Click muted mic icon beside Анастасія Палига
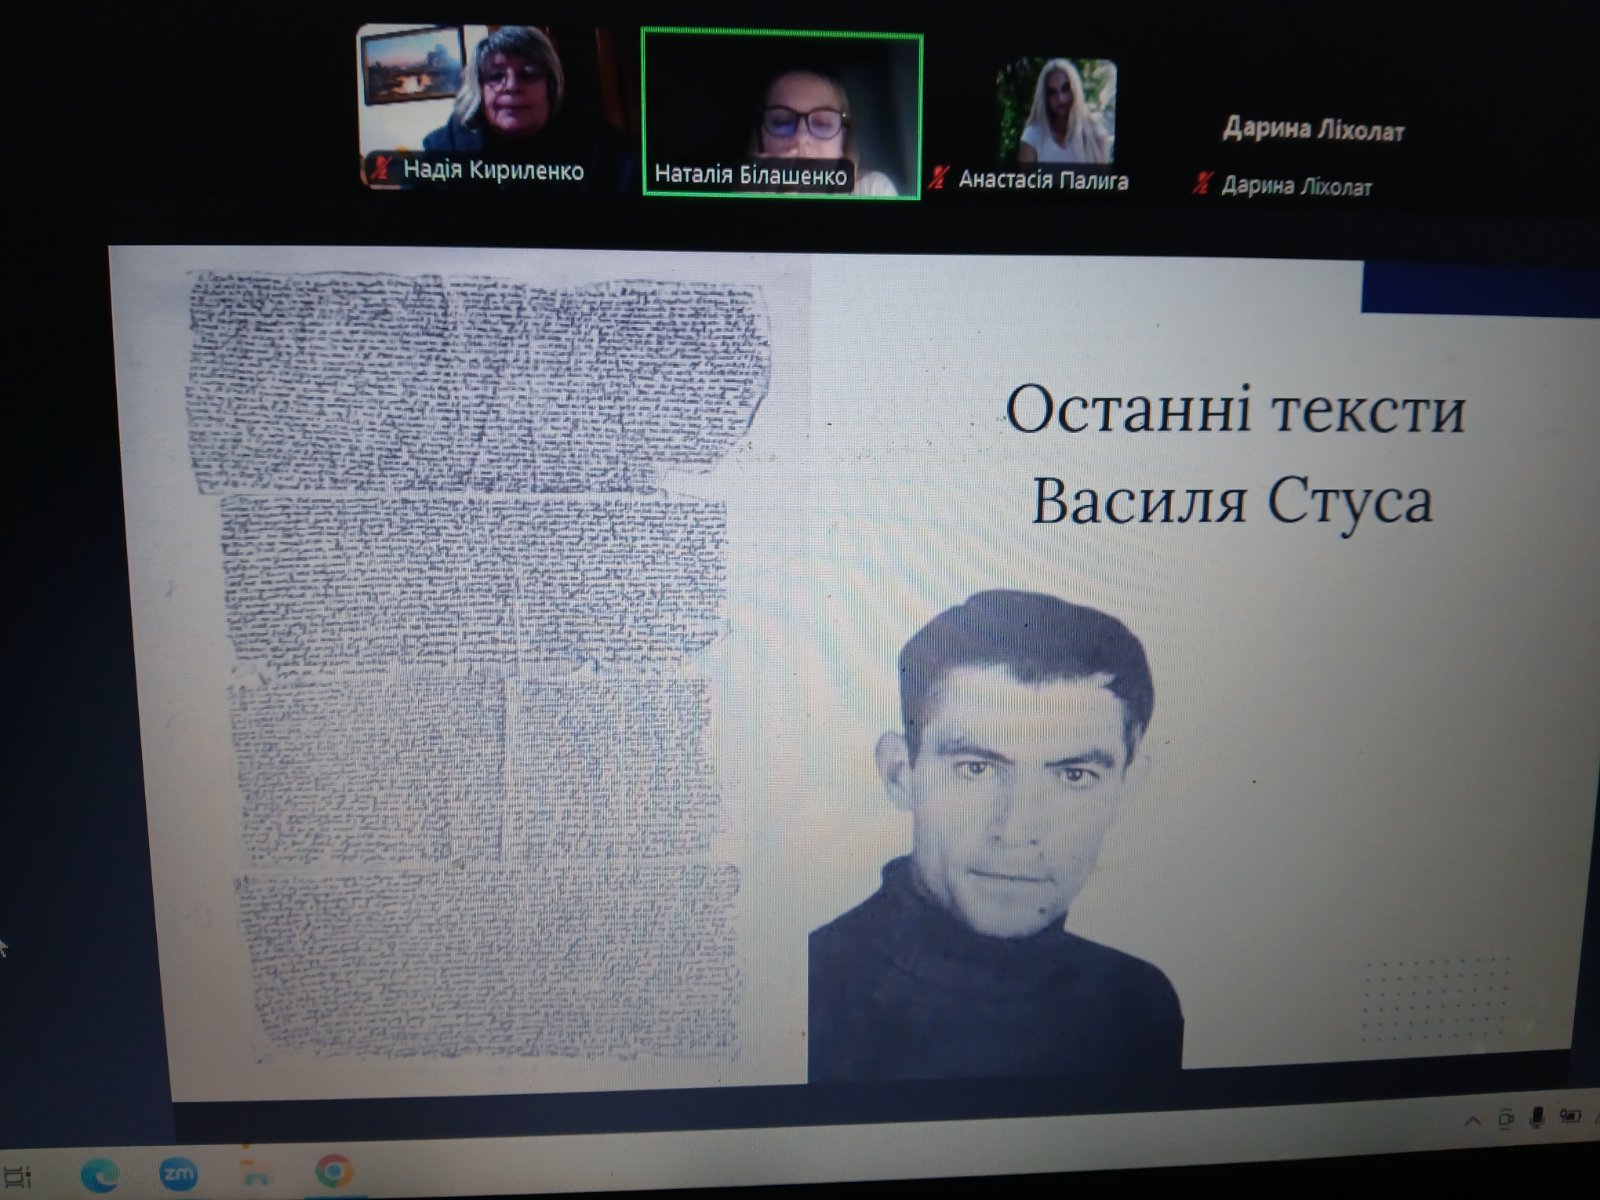Image resolution: width=1600 pixels, height=1200 pixels. point(937,179)
